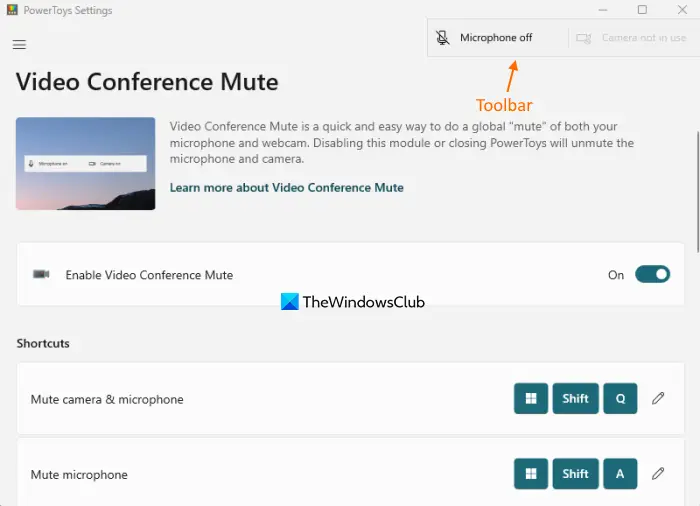This screenshot has width=700, height=506.
Task: Click the A key in the shortcut
Action: click(x=620, y=474)
